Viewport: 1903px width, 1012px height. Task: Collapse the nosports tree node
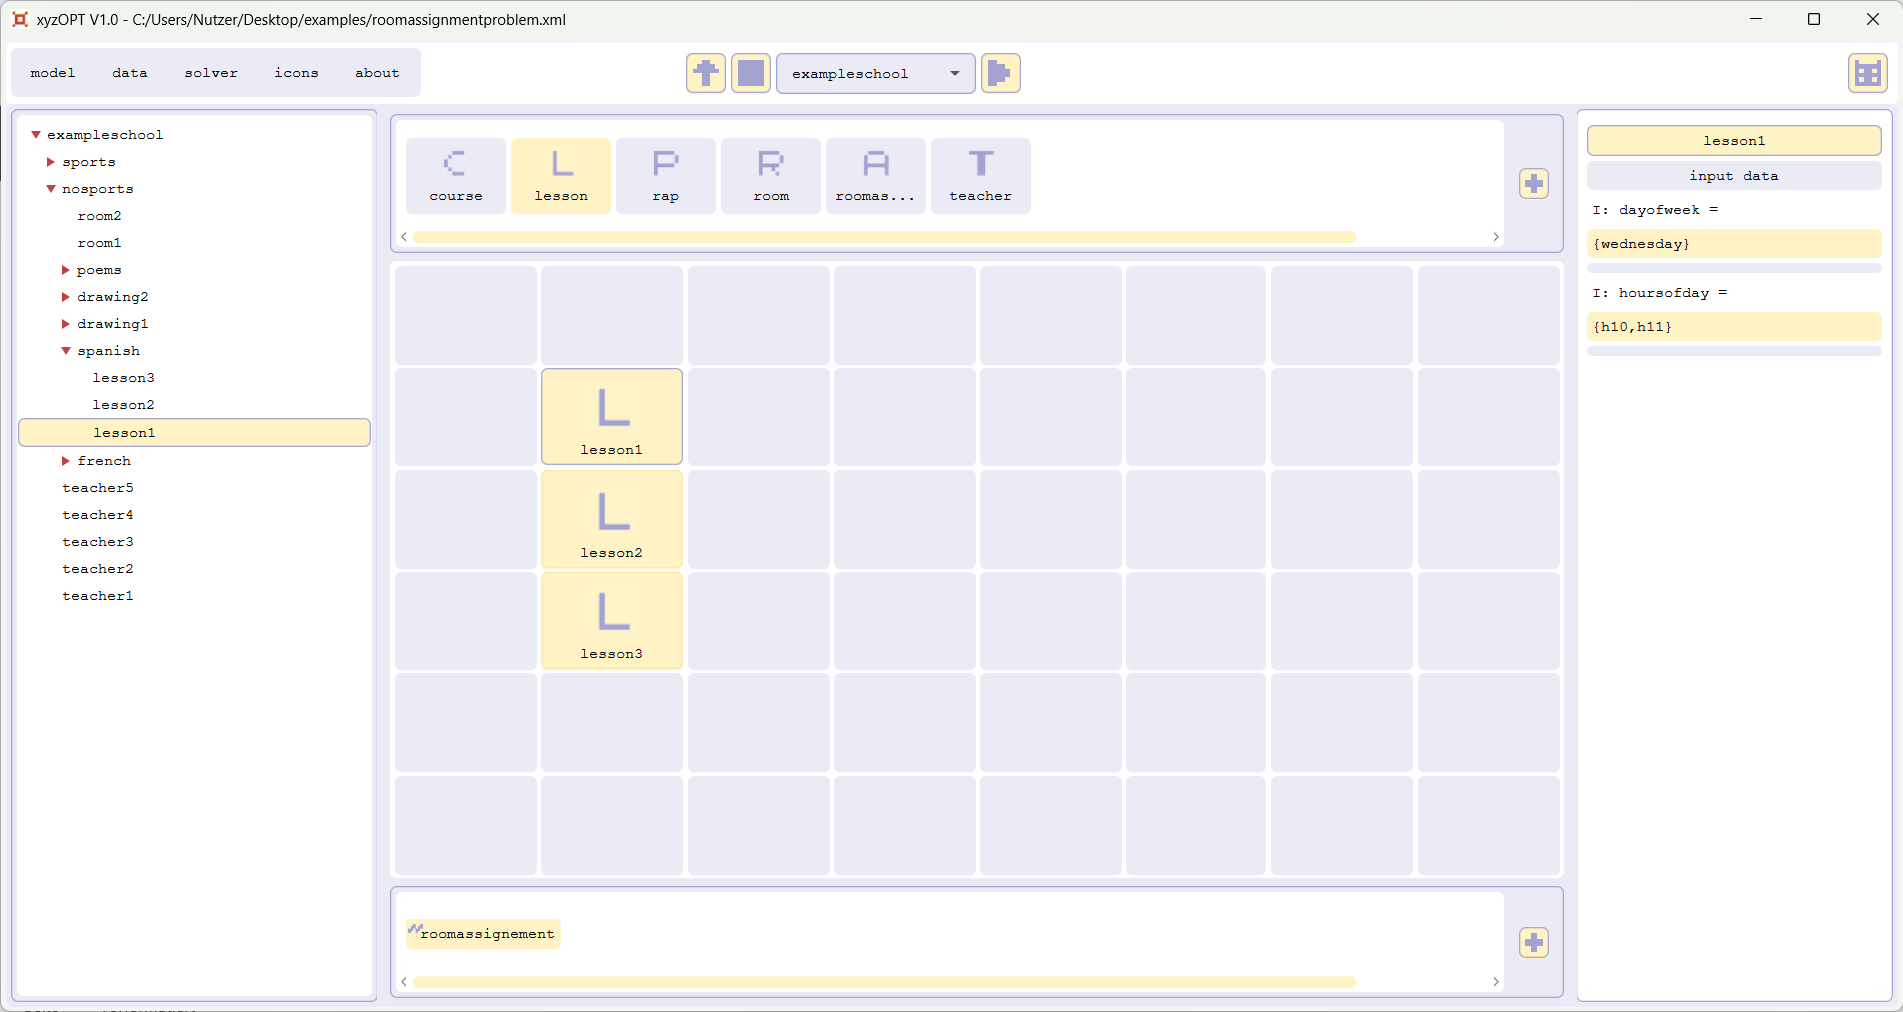click(x=51, y=189)
